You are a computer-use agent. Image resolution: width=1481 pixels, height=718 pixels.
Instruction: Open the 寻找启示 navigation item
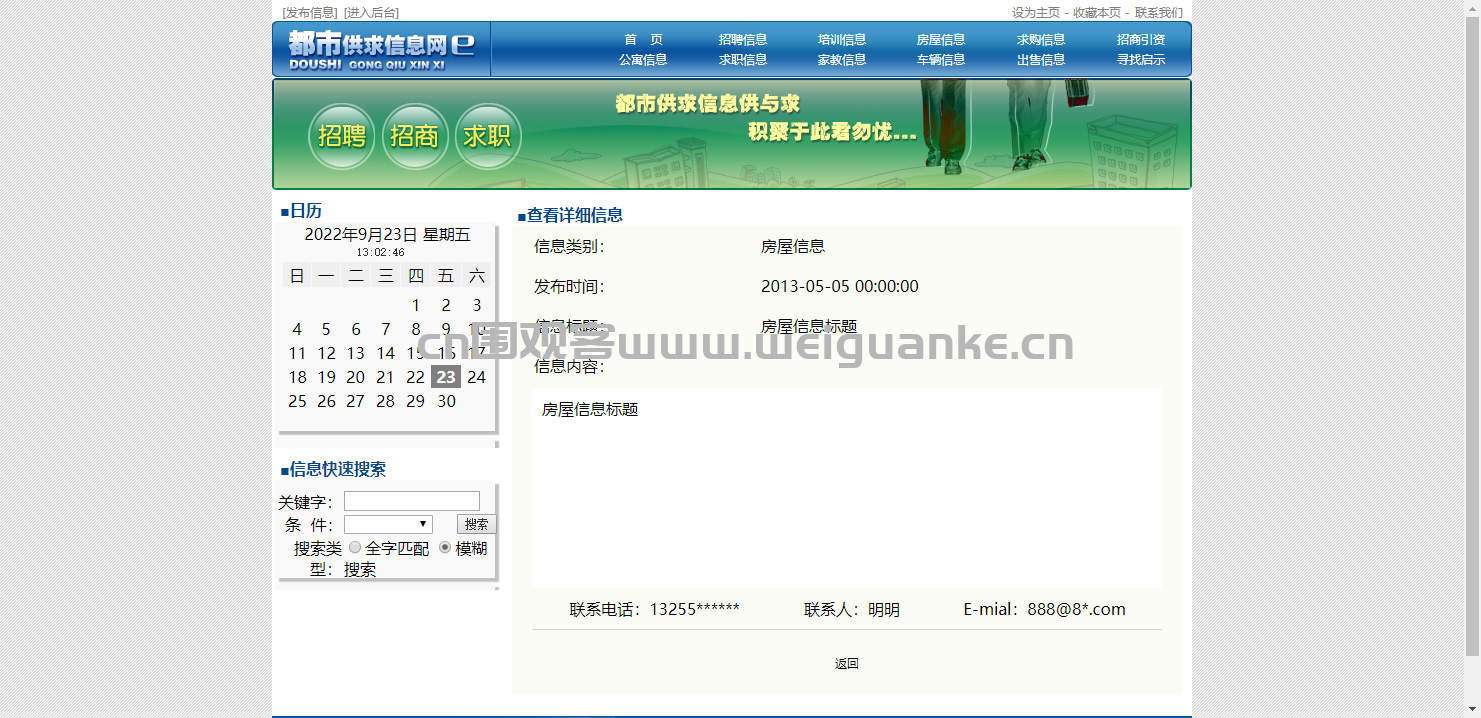[x=1141, y=60]
